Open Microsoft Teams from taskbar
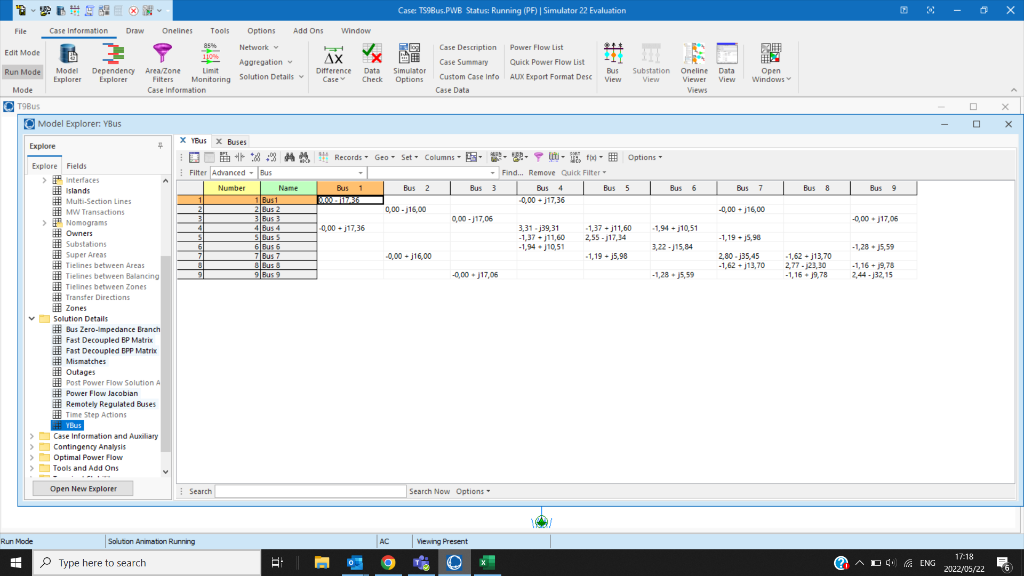 point(421,562)
